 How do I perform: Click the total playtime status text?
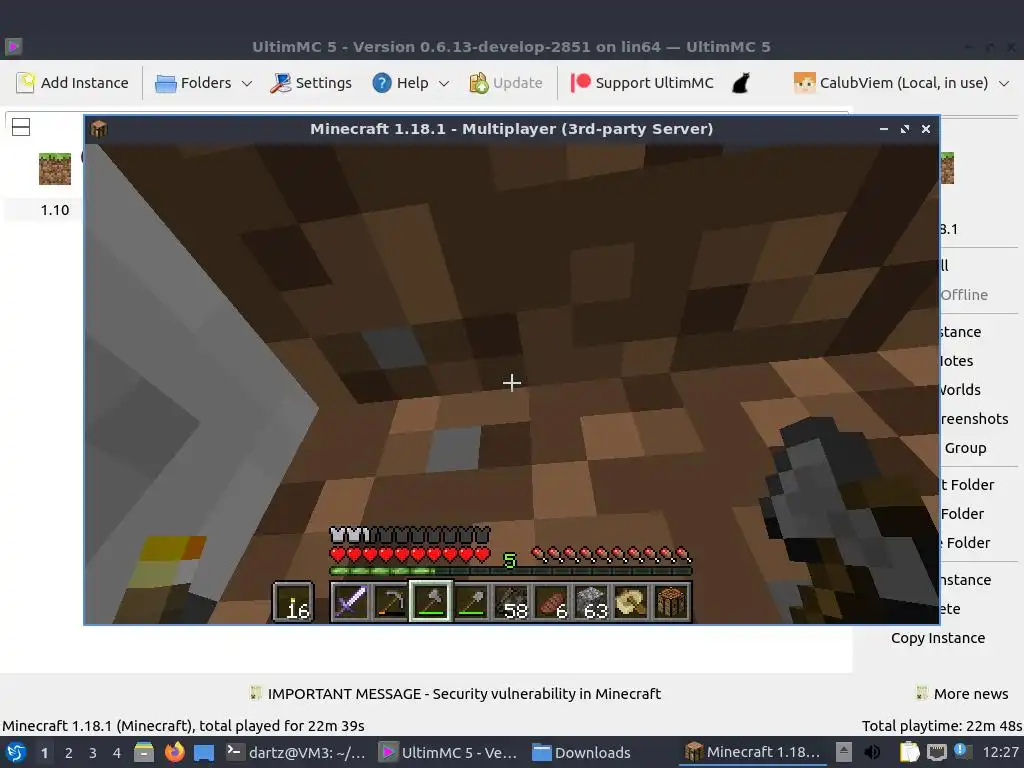[941, 726]
